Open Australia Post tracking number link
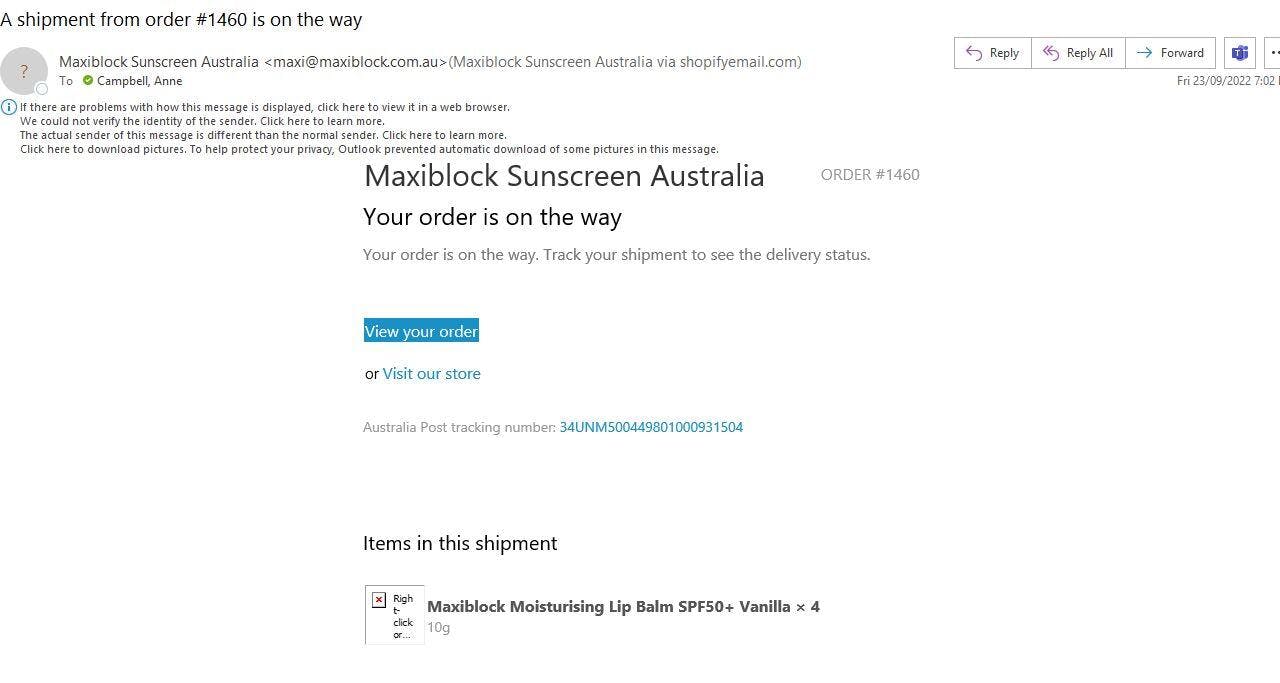Image resolution: width=1280 pixels, height=683 pixels. [x=651, y=427]
